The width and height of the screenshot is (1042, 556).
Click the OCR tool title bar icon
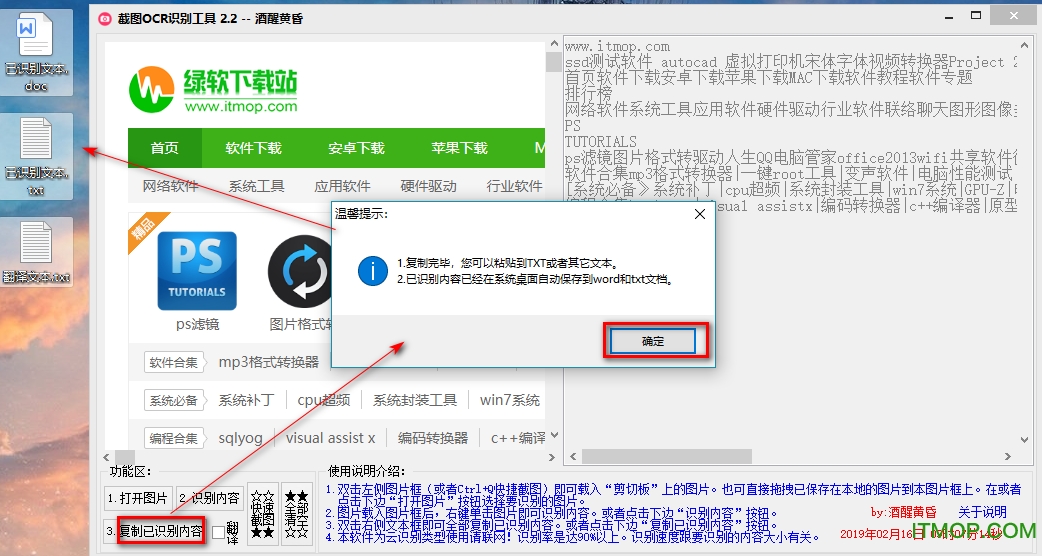coord(104,19)
